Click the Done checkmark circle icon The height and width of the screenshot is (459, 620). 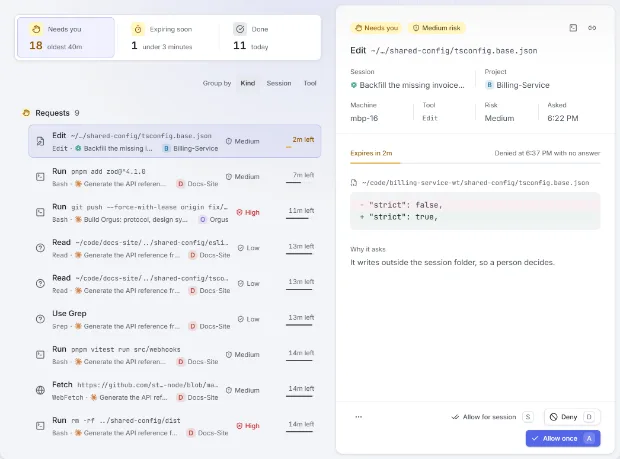[x=240, y=29]
